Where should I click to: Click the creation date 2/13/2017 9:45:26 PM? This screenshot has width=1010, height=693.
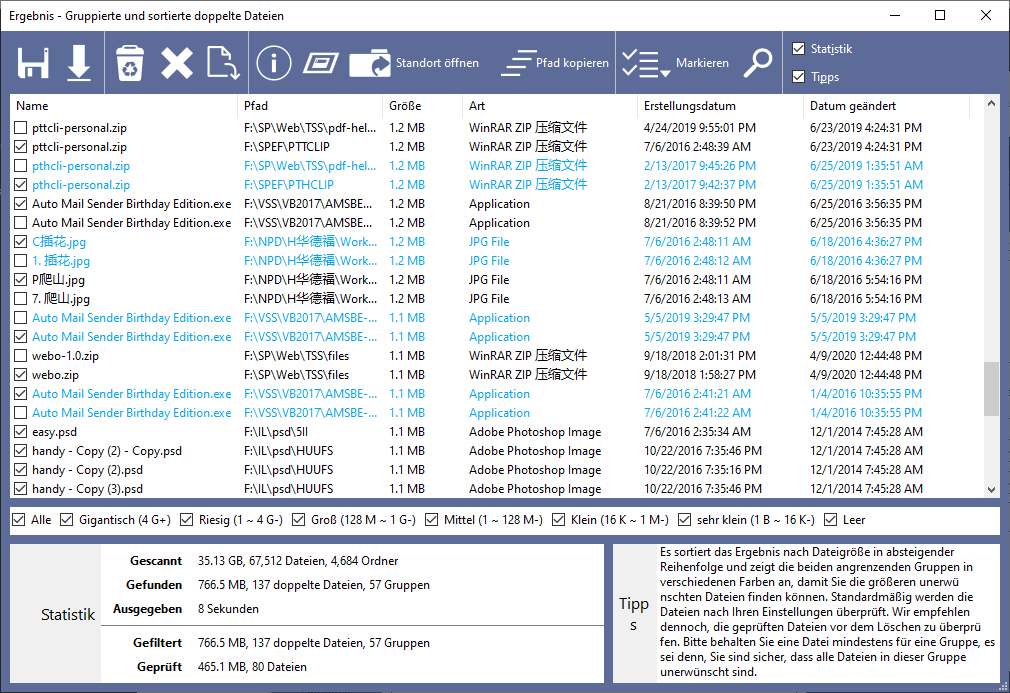point(700,166)
